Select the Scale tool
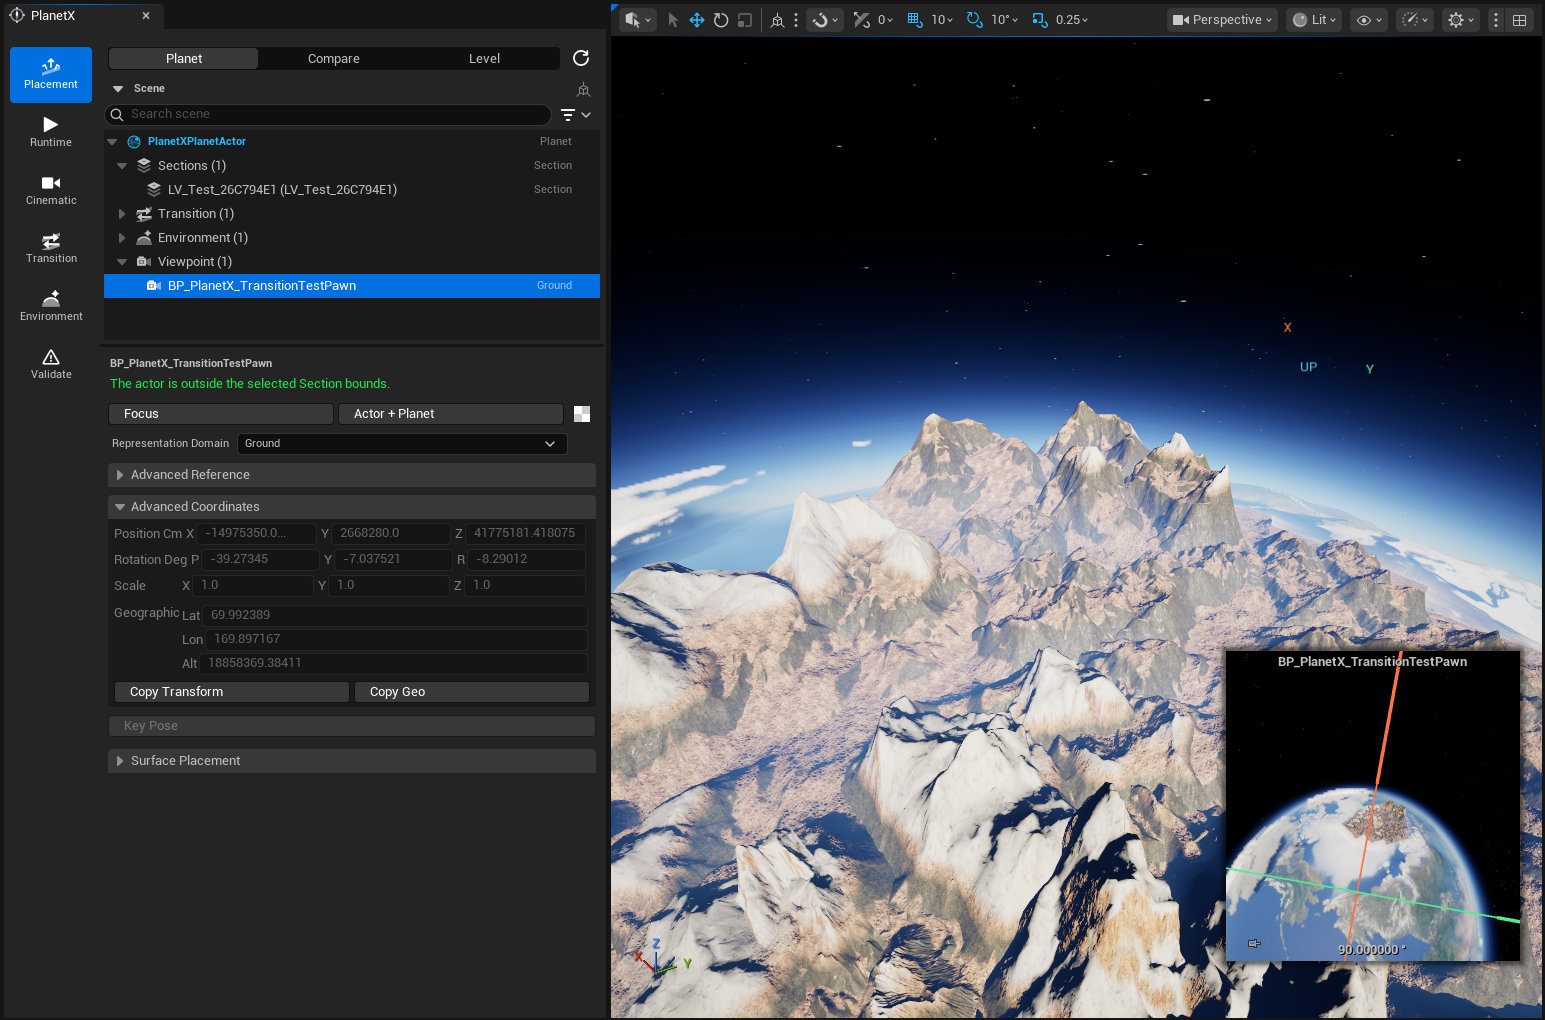Image resolution: width=1545 pixels, height=1020 pixels. click(745, 20)
